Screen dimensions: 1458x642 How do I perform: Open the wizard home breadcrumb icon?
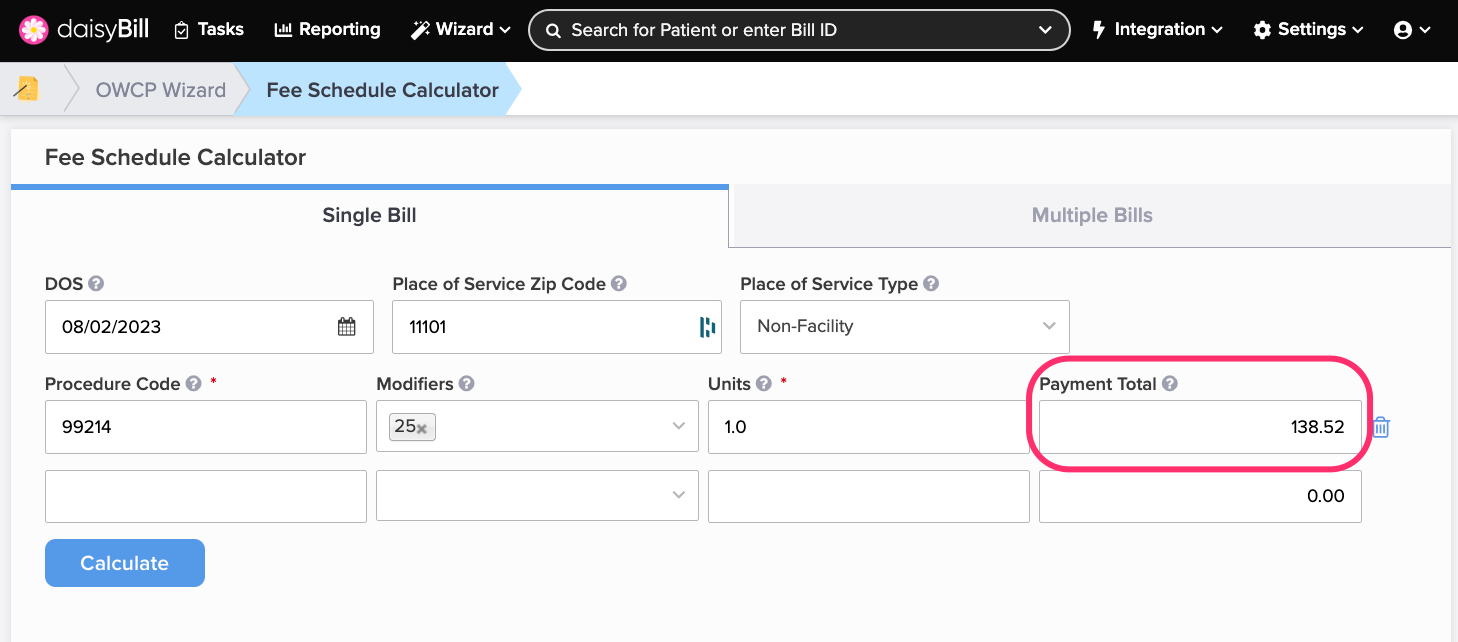pyautogui.click(x=27, y=89)
